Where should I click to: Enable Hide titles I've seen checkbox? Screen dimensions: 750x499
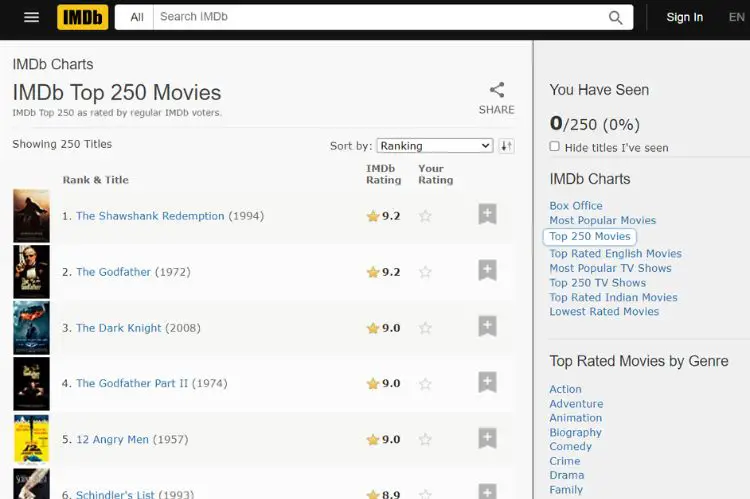(x=554, y=146)
